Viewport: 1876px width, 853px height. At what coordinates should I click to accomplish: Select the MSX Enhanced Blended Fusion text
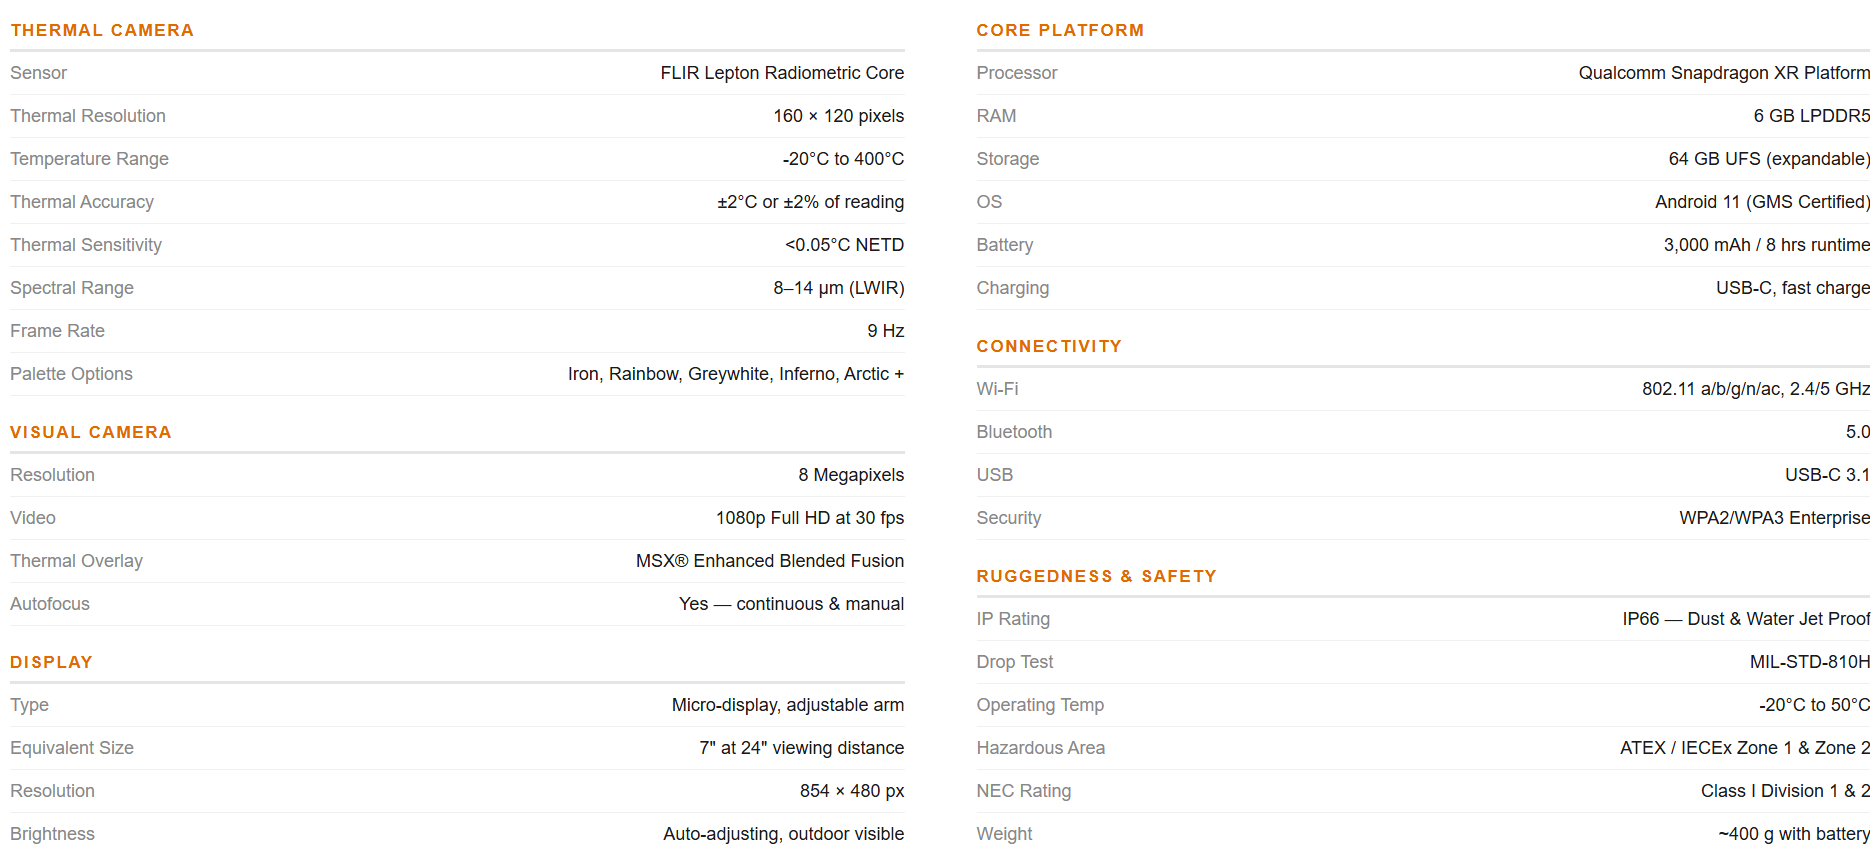pyautogui.click(x=770, y=561)
